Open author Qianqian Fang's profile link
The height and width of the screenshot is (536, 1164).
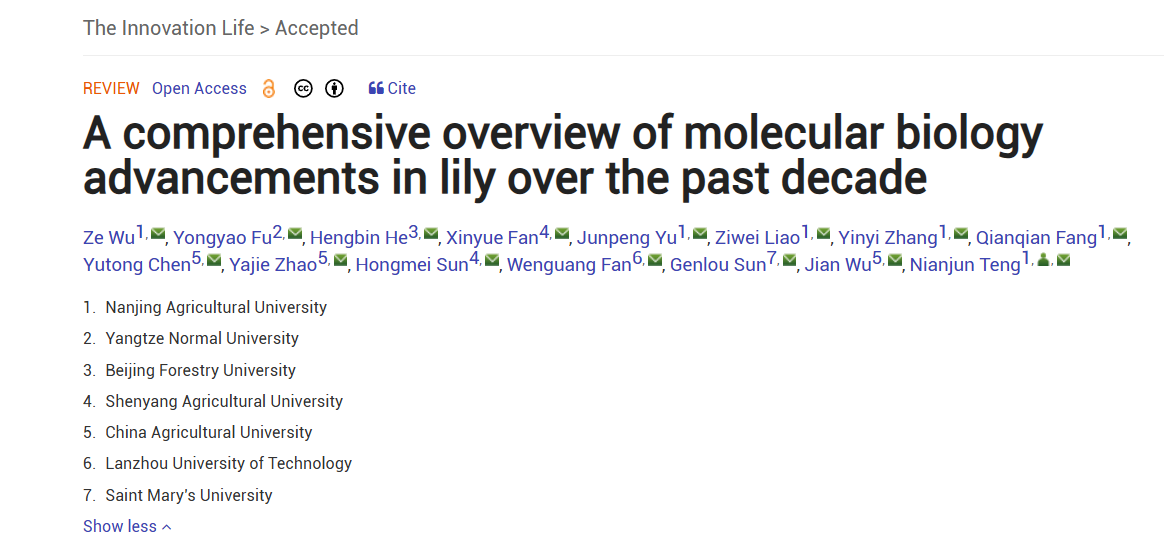coord(1036,238)
